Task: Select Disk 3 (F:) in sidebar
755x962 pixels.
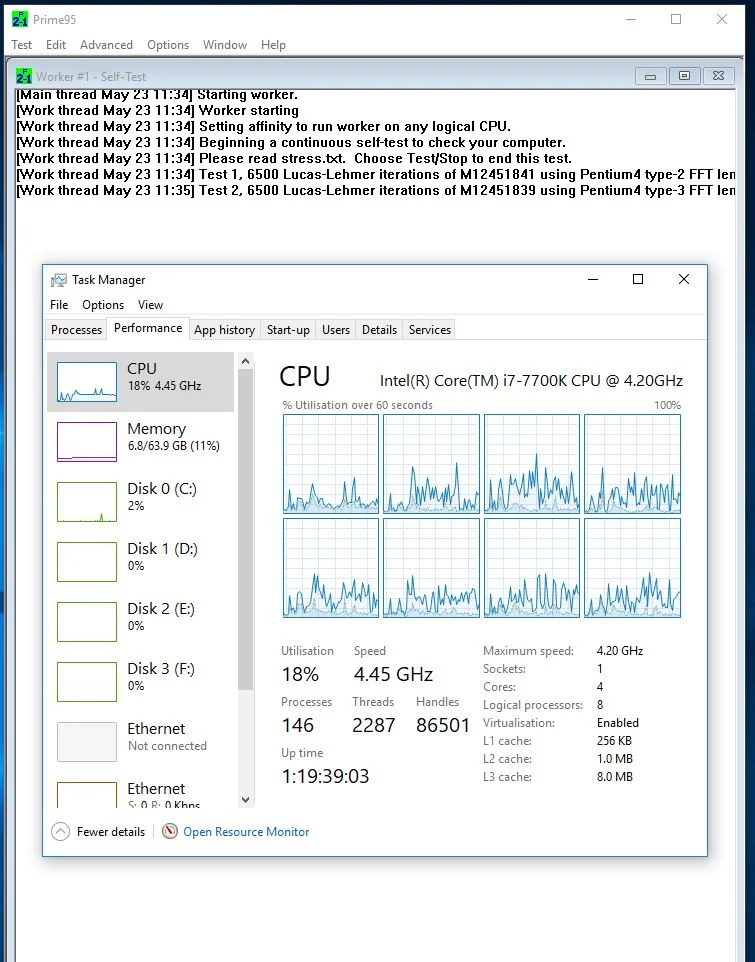Action: coord(140,682)
